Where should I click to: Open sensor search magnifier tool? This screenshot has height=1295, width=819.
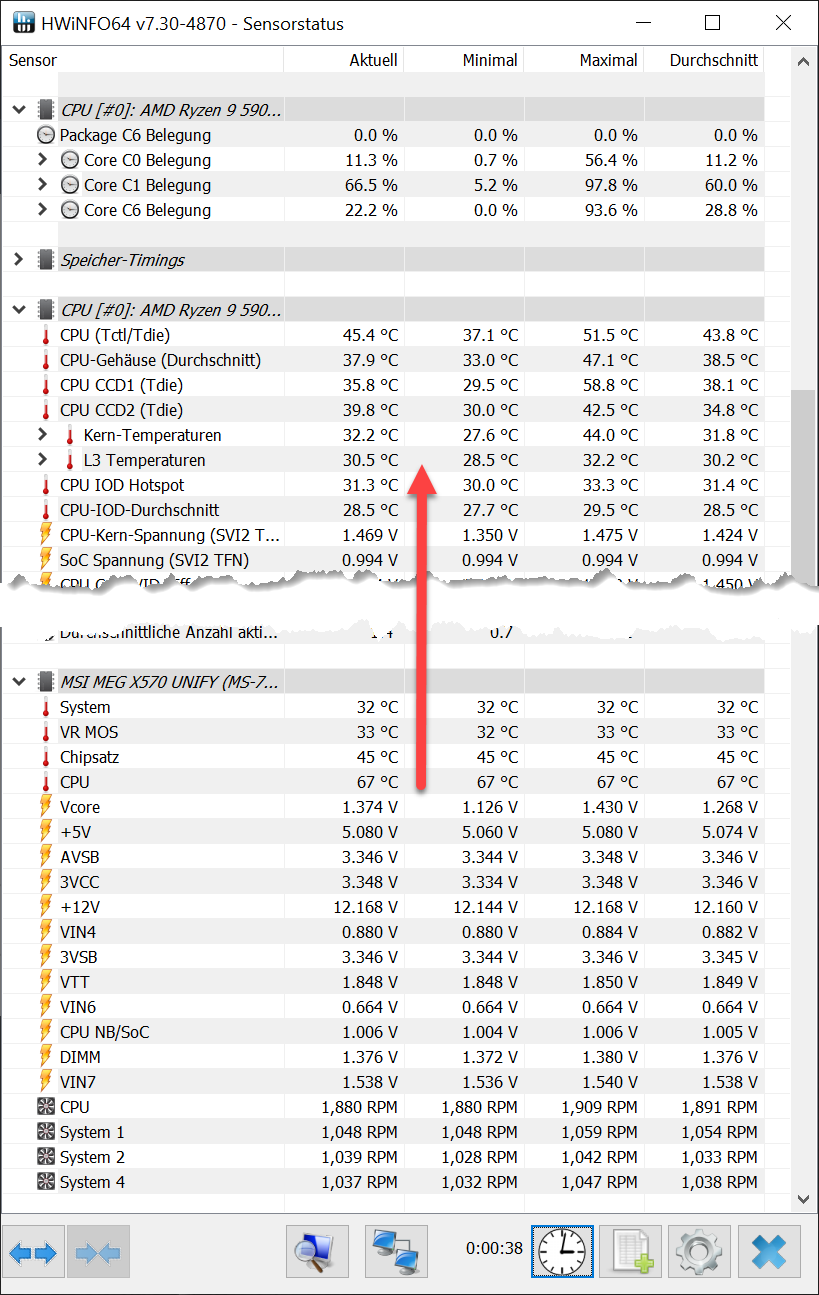pyautogui.click(x=317, y=1252)
